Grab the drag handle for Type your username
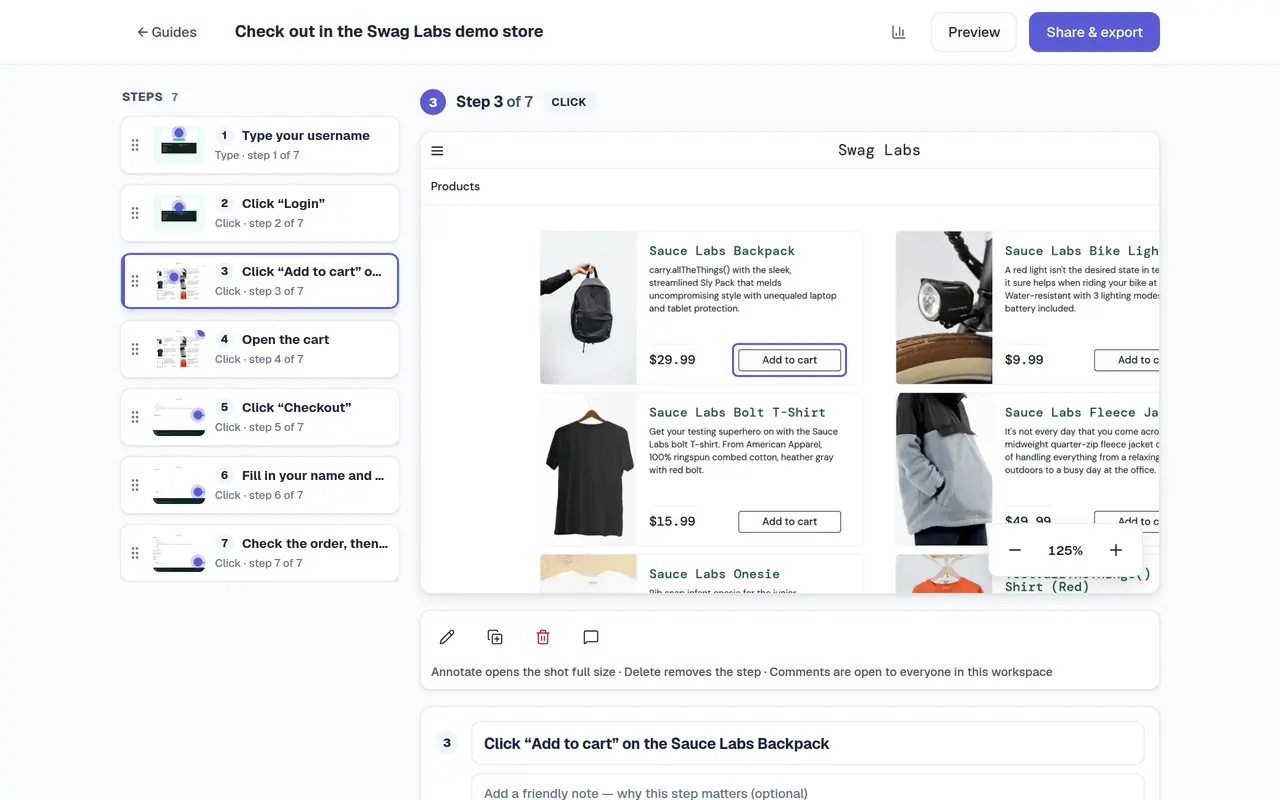 [x=135, y=145]
